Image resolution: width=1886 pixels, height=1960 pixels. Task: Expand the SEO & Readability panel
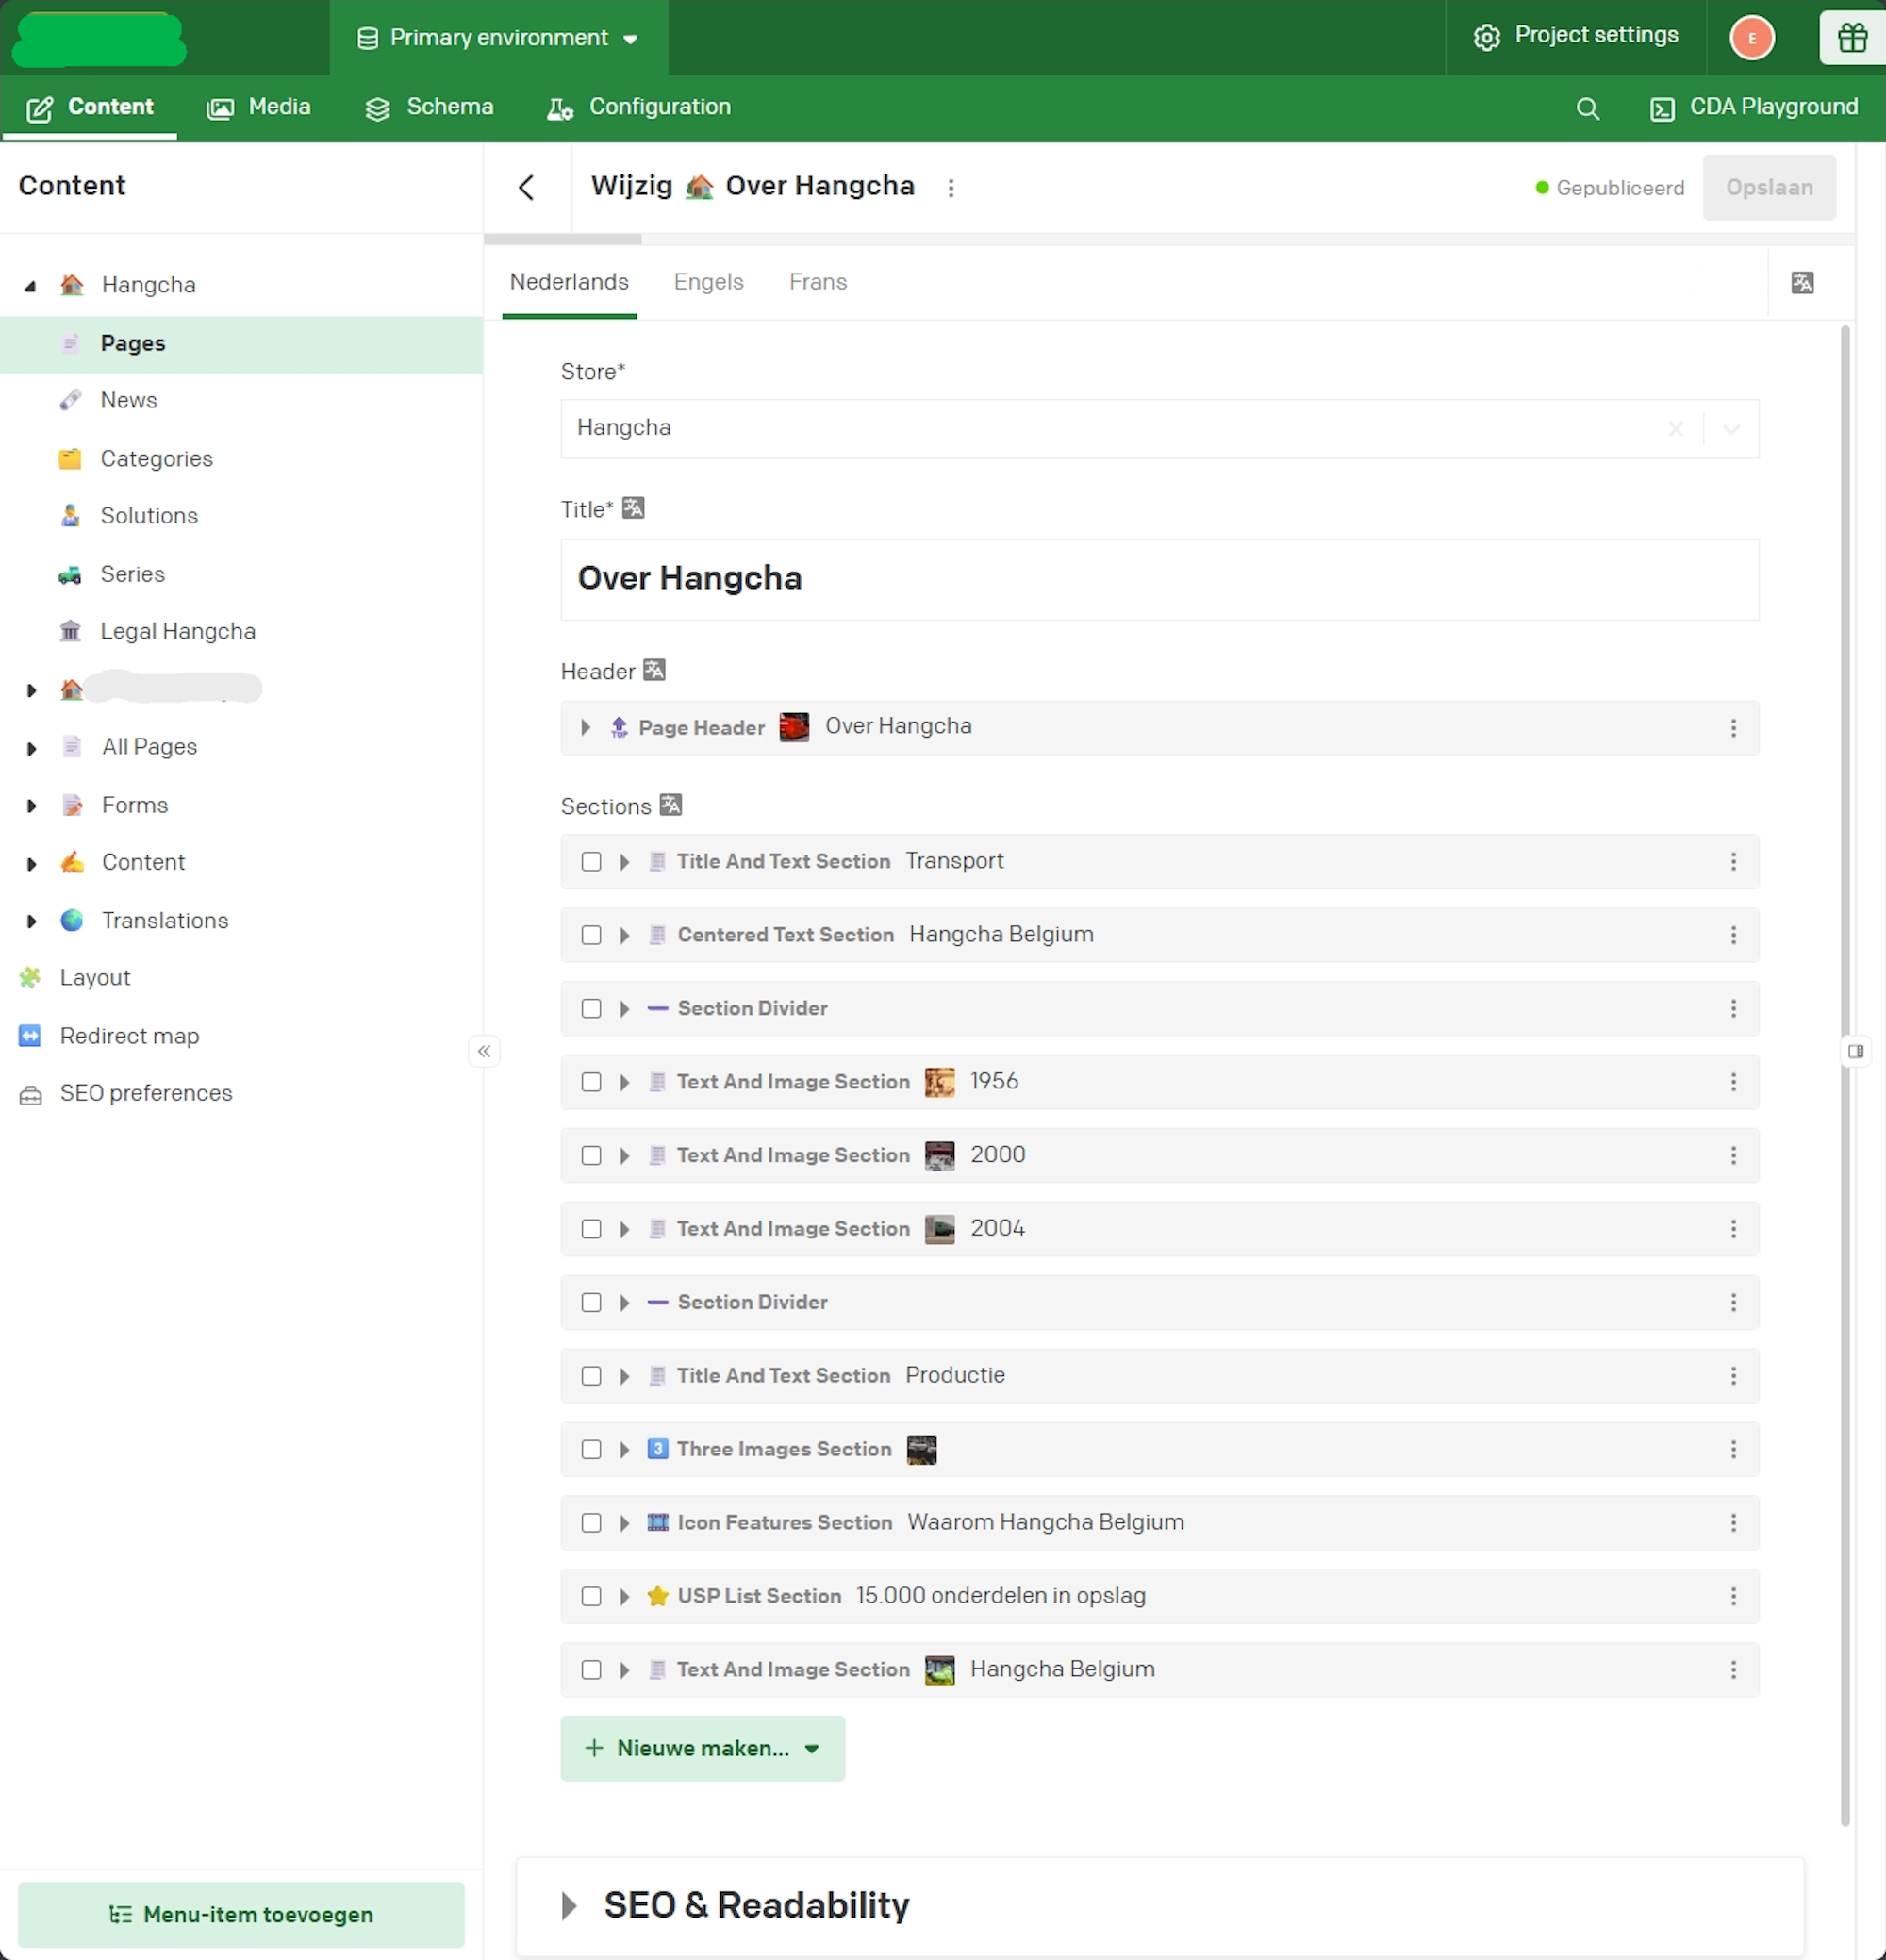[569, 1906]
